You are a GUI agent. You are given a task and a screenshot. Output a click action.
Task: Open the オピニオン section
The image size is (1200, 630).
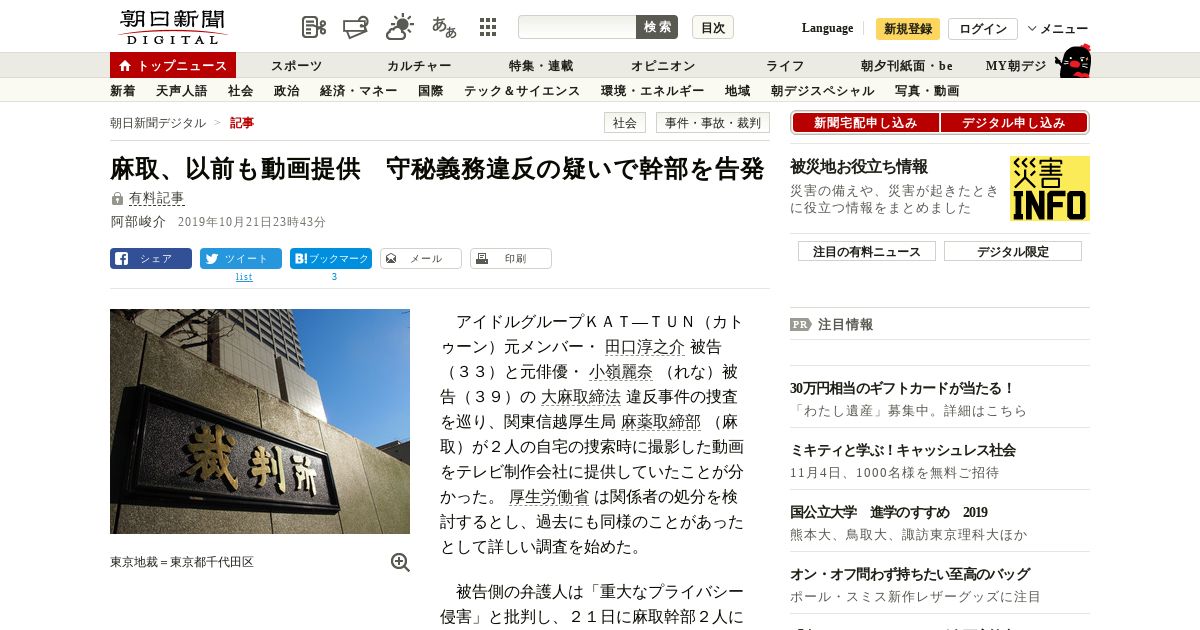tap(663, 66)
